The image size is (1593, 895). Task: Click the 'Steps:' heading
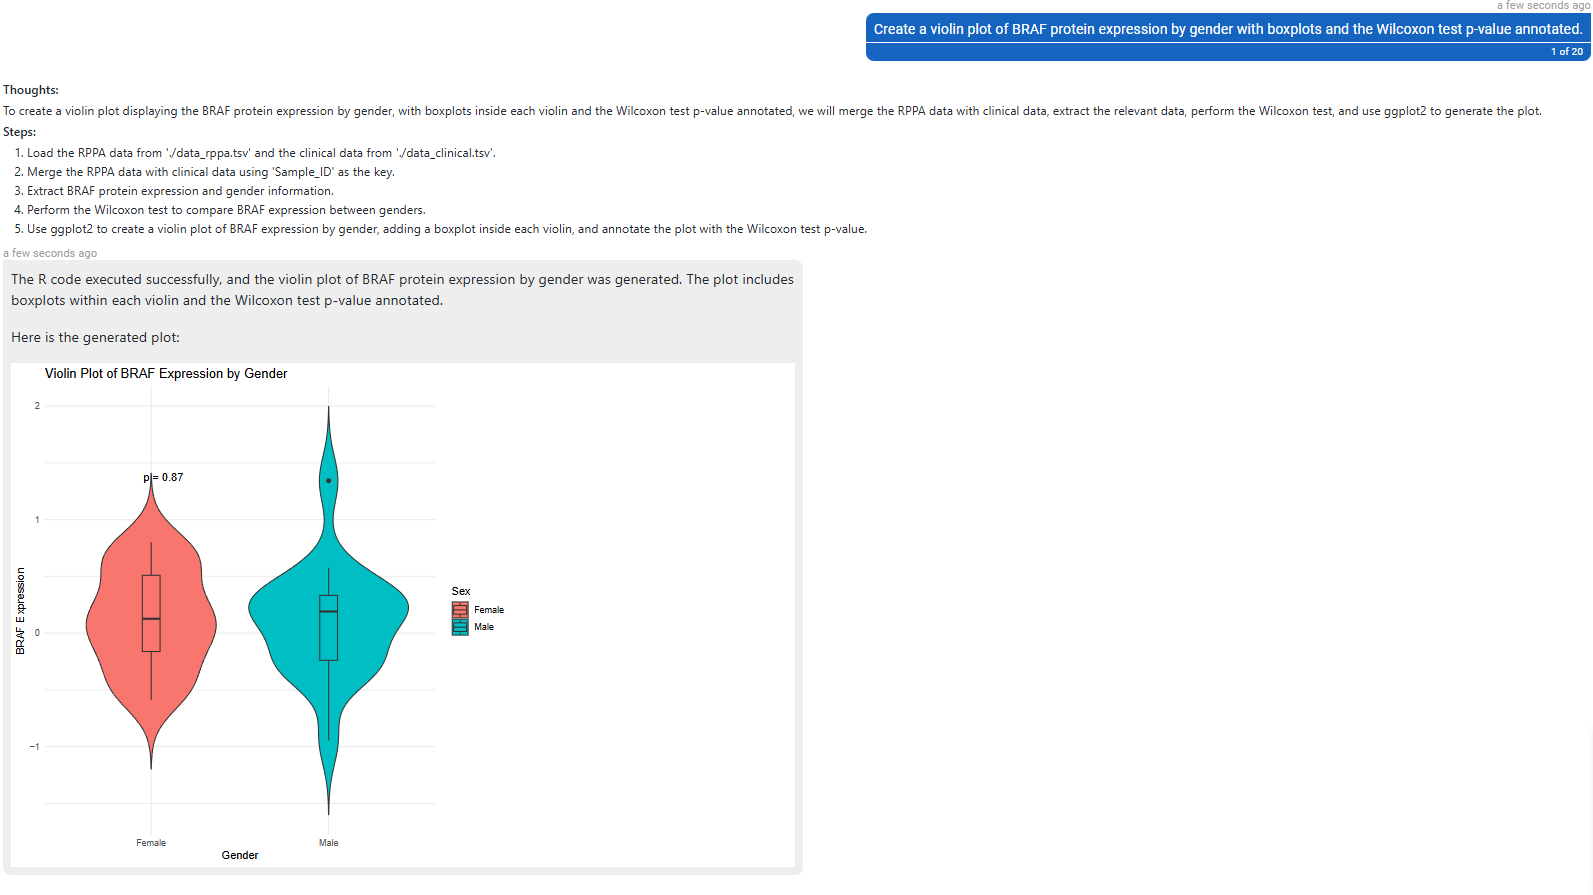click(20, 132)
